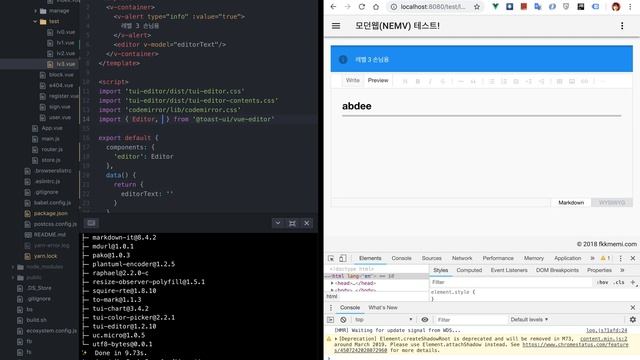Open router.js in the file tree
The image size is (640, 360).
pos(51,149)
